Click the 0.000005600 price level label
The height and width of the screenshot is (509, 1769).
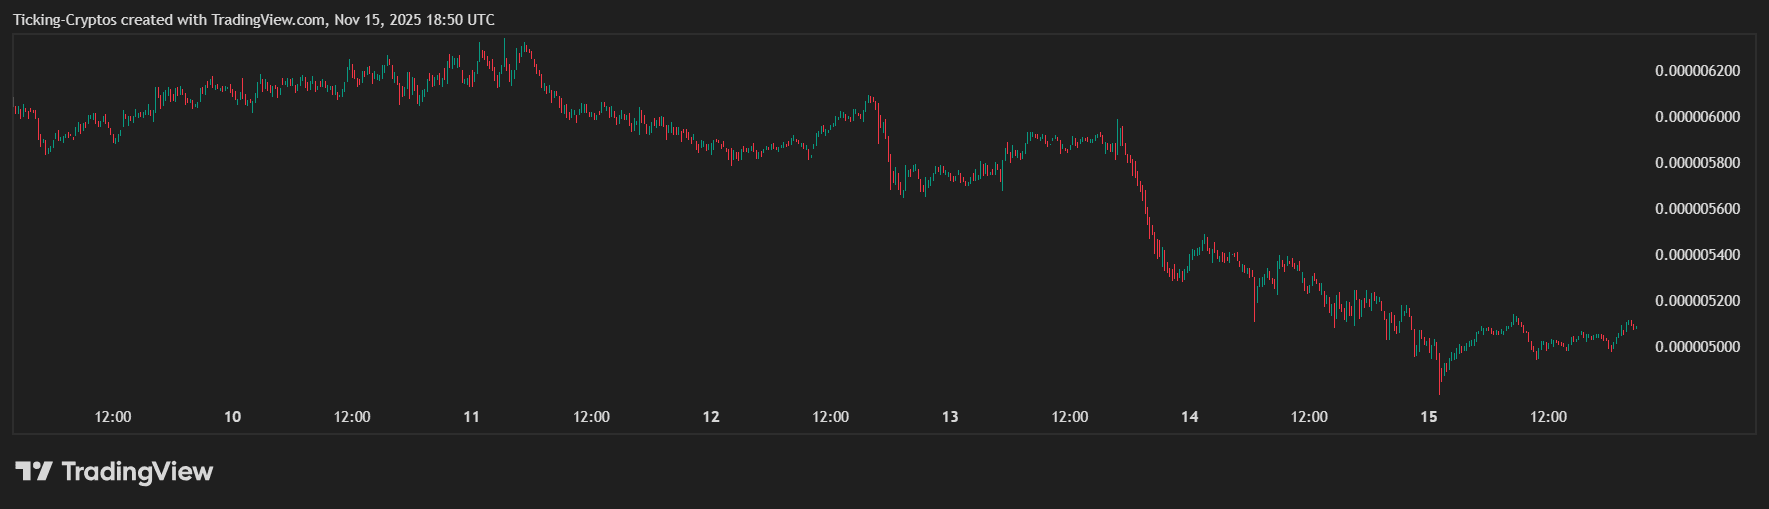(1697, 209)
